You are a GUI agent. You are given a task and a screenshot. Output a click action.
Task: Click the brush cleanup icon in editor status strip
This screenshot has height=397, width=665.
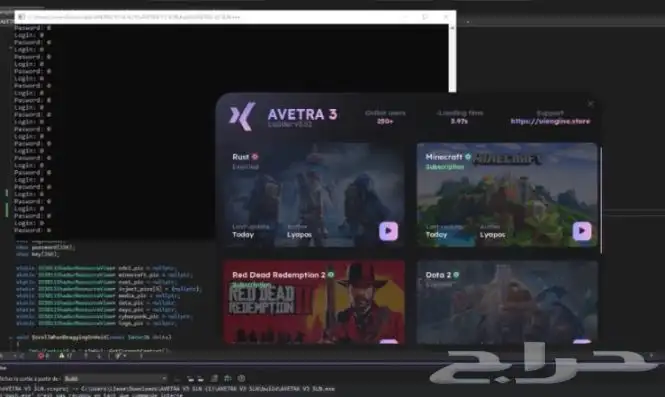118,356
